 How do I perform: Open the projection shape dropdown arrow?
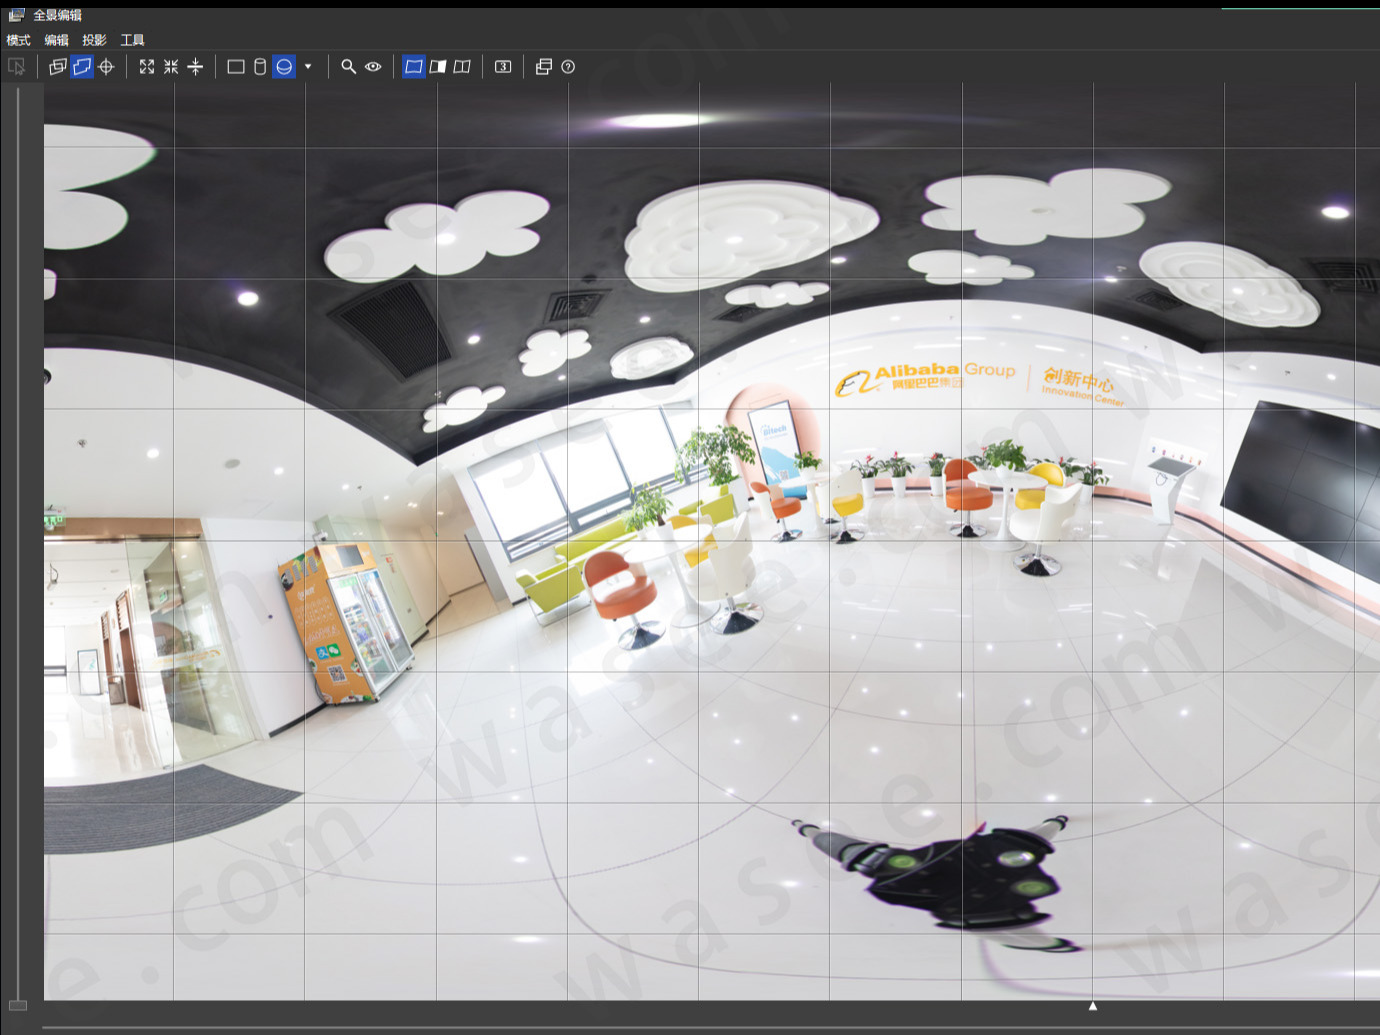click(x=308, y=67)
